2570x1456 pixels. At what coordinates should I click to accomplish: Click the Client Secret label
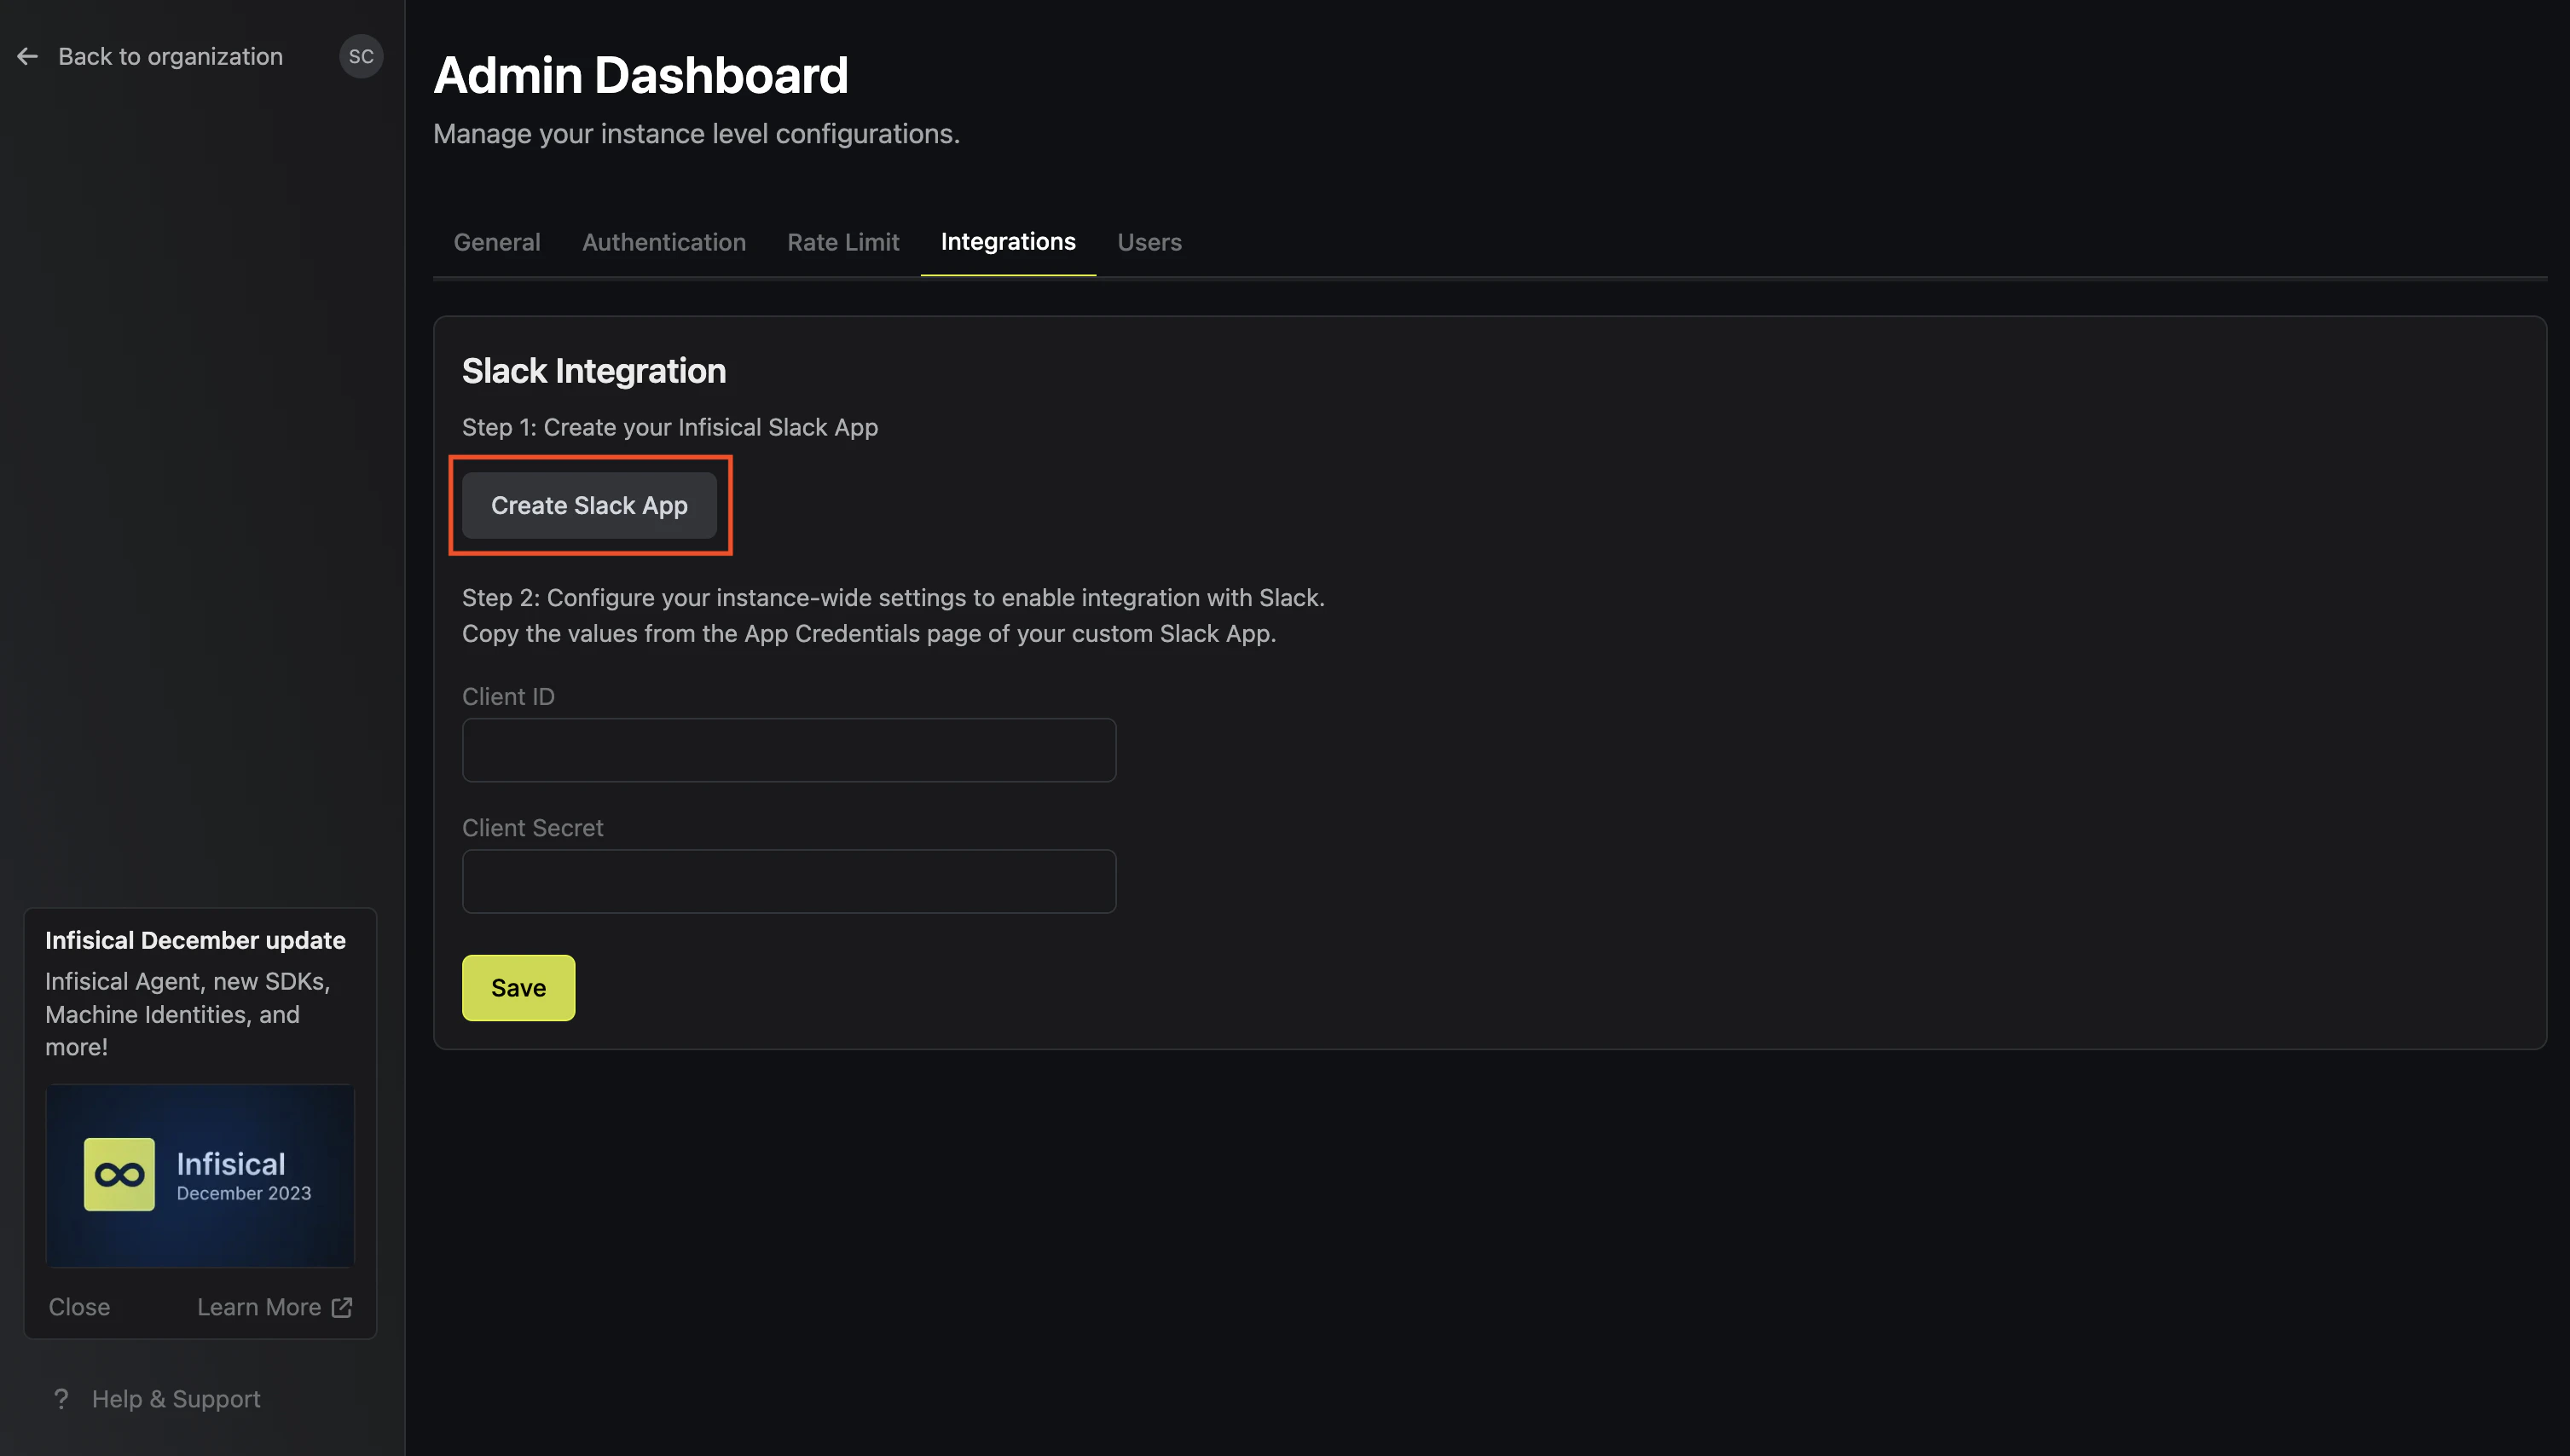pyautogui.click(x=533, y=828)
